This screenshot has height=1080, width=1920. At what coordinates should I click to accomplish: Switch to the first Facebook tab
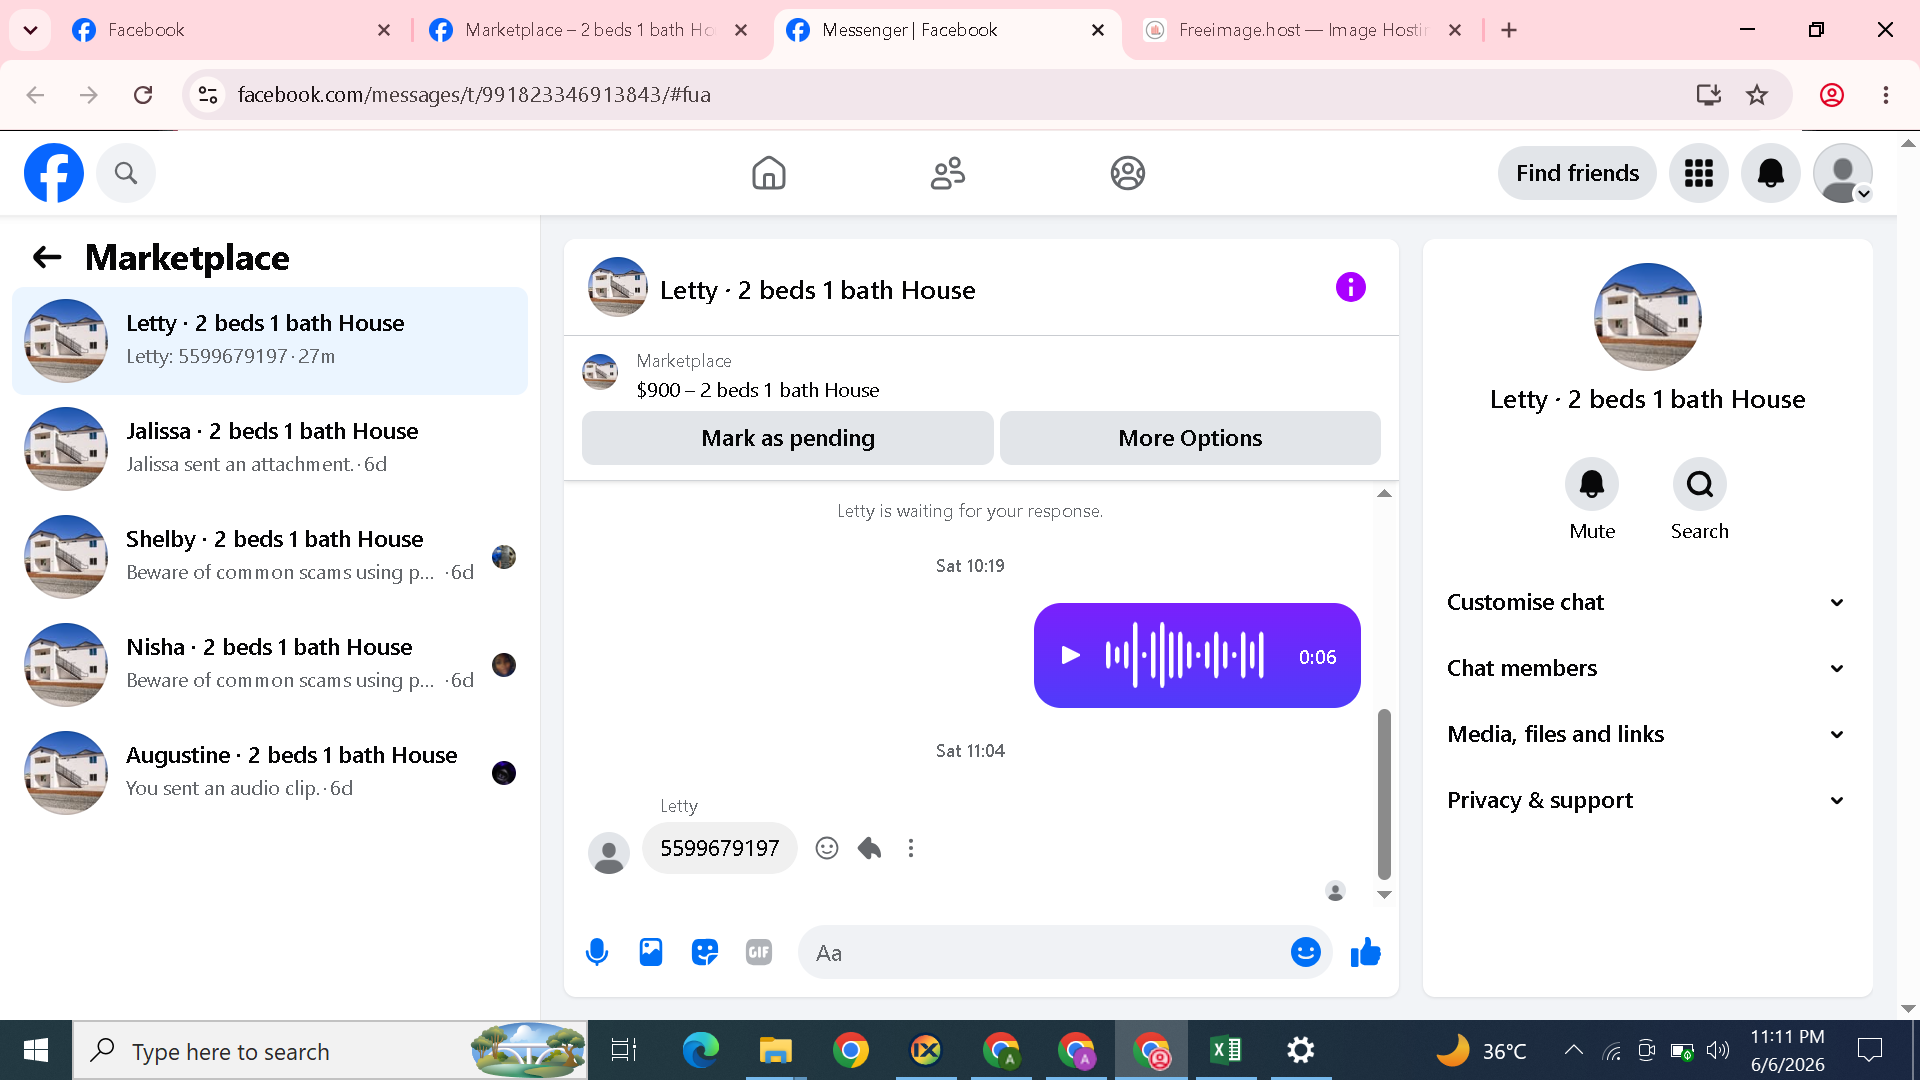[230, 30]
